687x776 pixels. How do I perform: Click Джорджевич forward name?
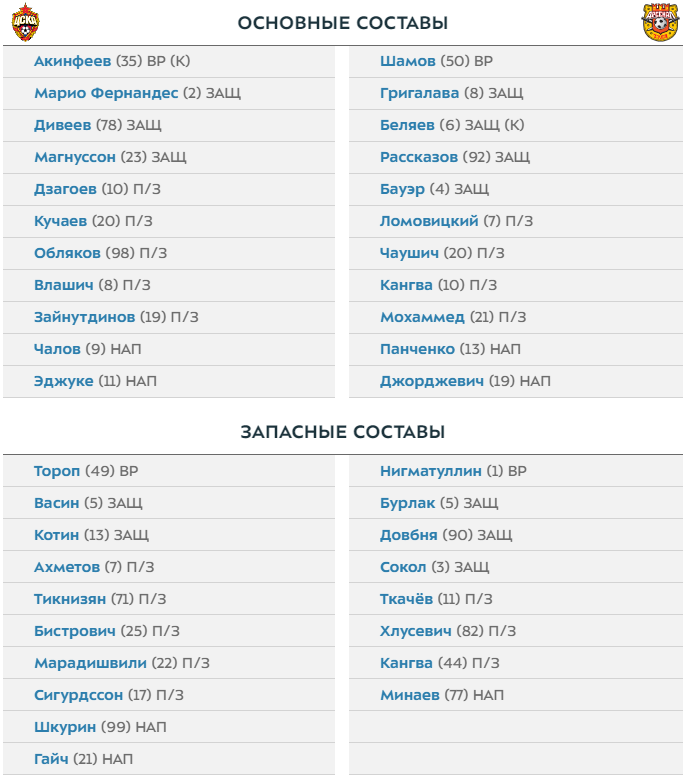432,381
